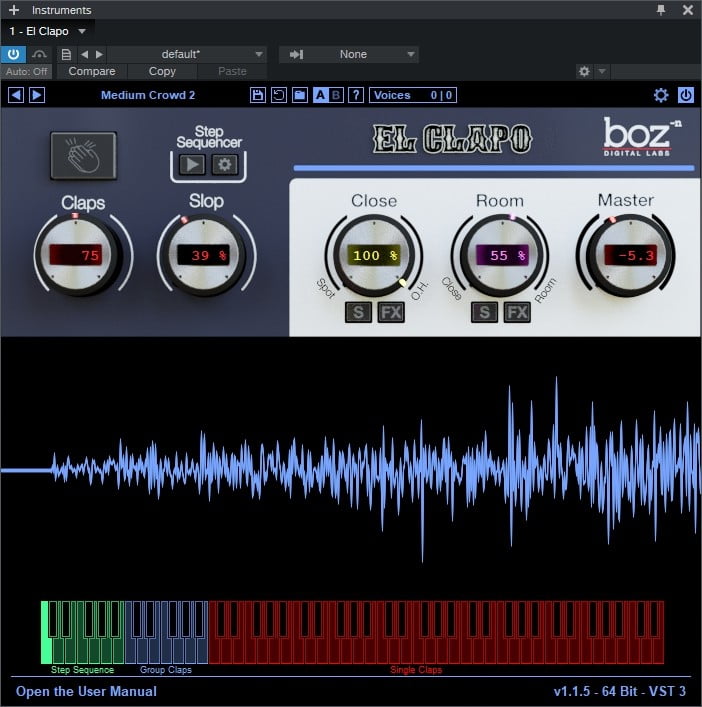The width and height of the screenshot is (702, 707).
Task: Open Step Sequencer settings gear
Action: pyautogui.click(x=225, y=165)
